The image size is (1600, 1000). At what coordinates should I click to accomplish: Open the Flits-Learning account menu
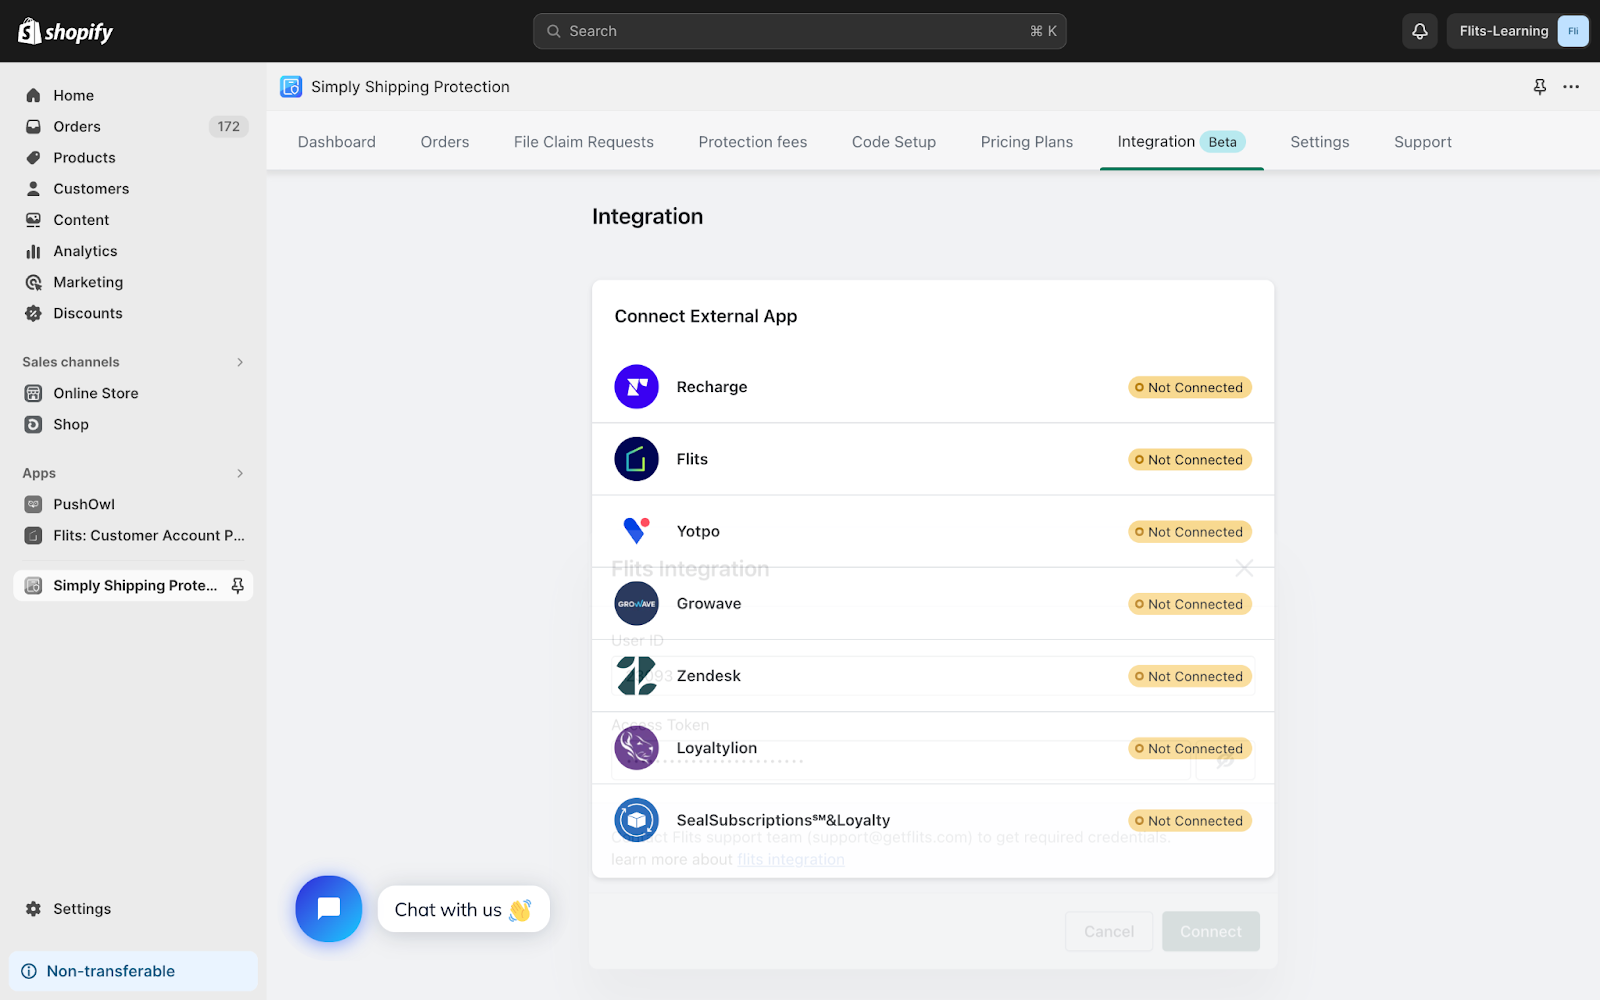click(x=1518, y=31)
